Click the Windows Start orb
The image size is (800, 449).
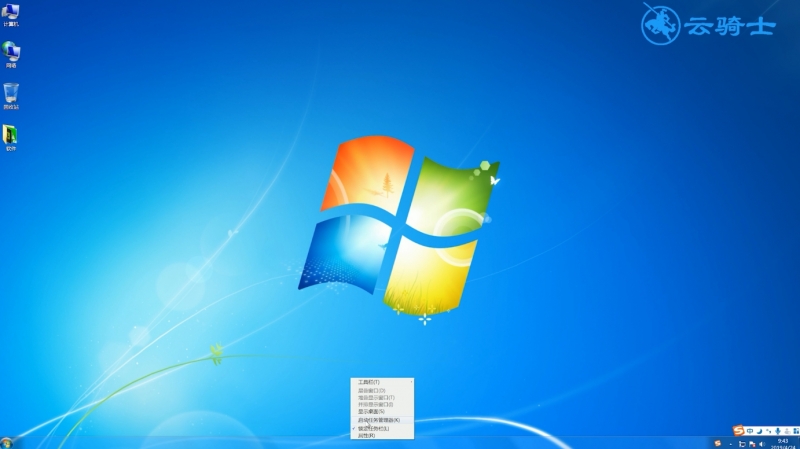(7, 443)
